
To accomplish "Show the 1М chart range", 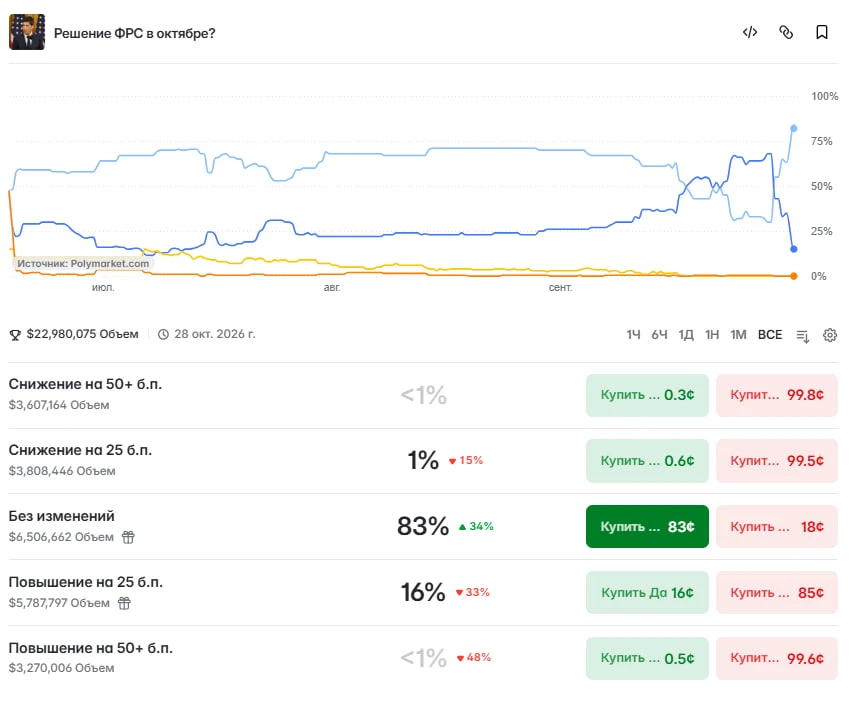I will point(738,335).
